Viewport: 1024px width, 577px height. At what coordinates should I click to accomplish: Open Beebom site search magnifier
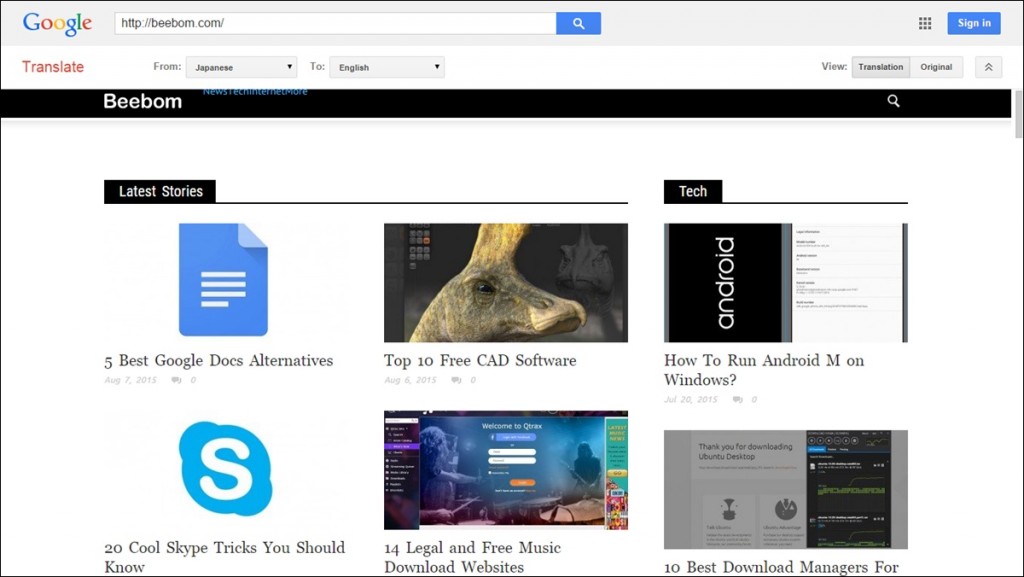(x=893, y=101)
